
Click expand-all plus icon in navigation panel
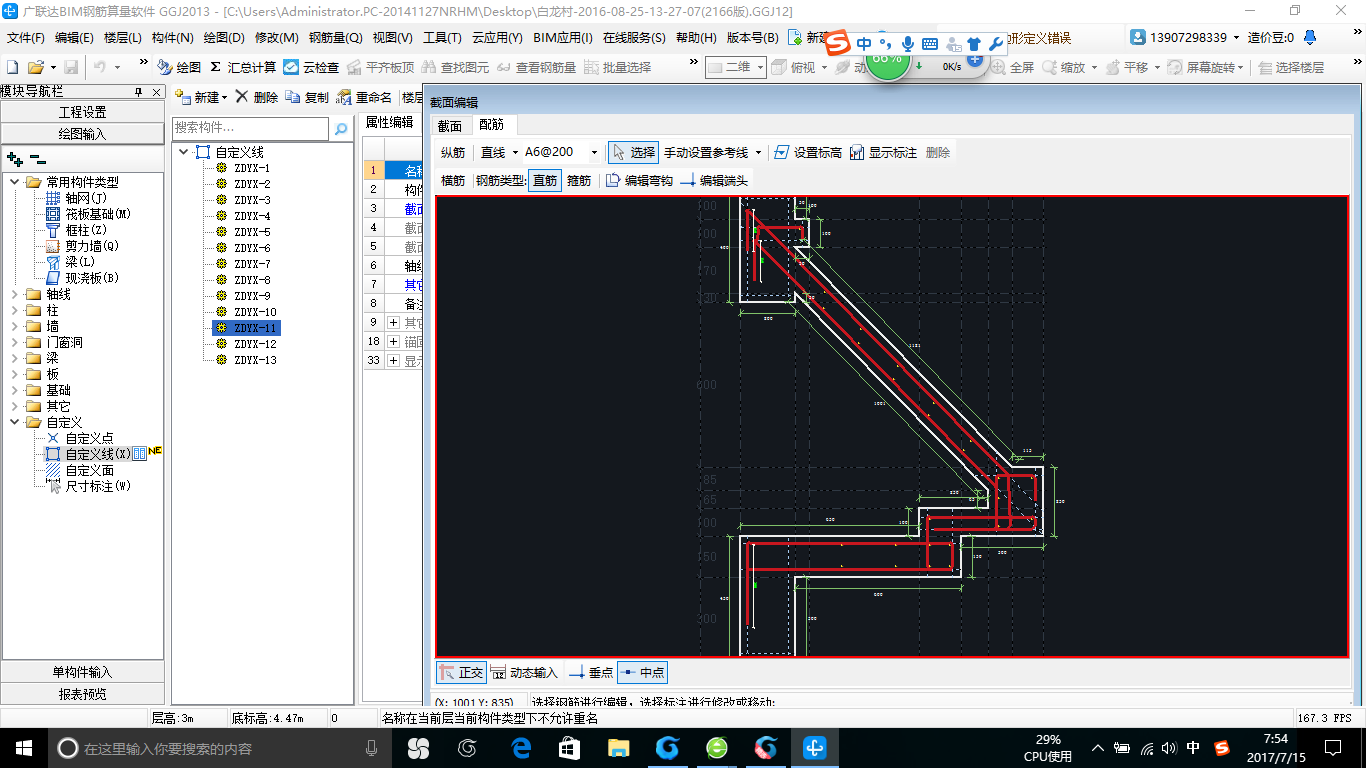(x=15, y=158)
